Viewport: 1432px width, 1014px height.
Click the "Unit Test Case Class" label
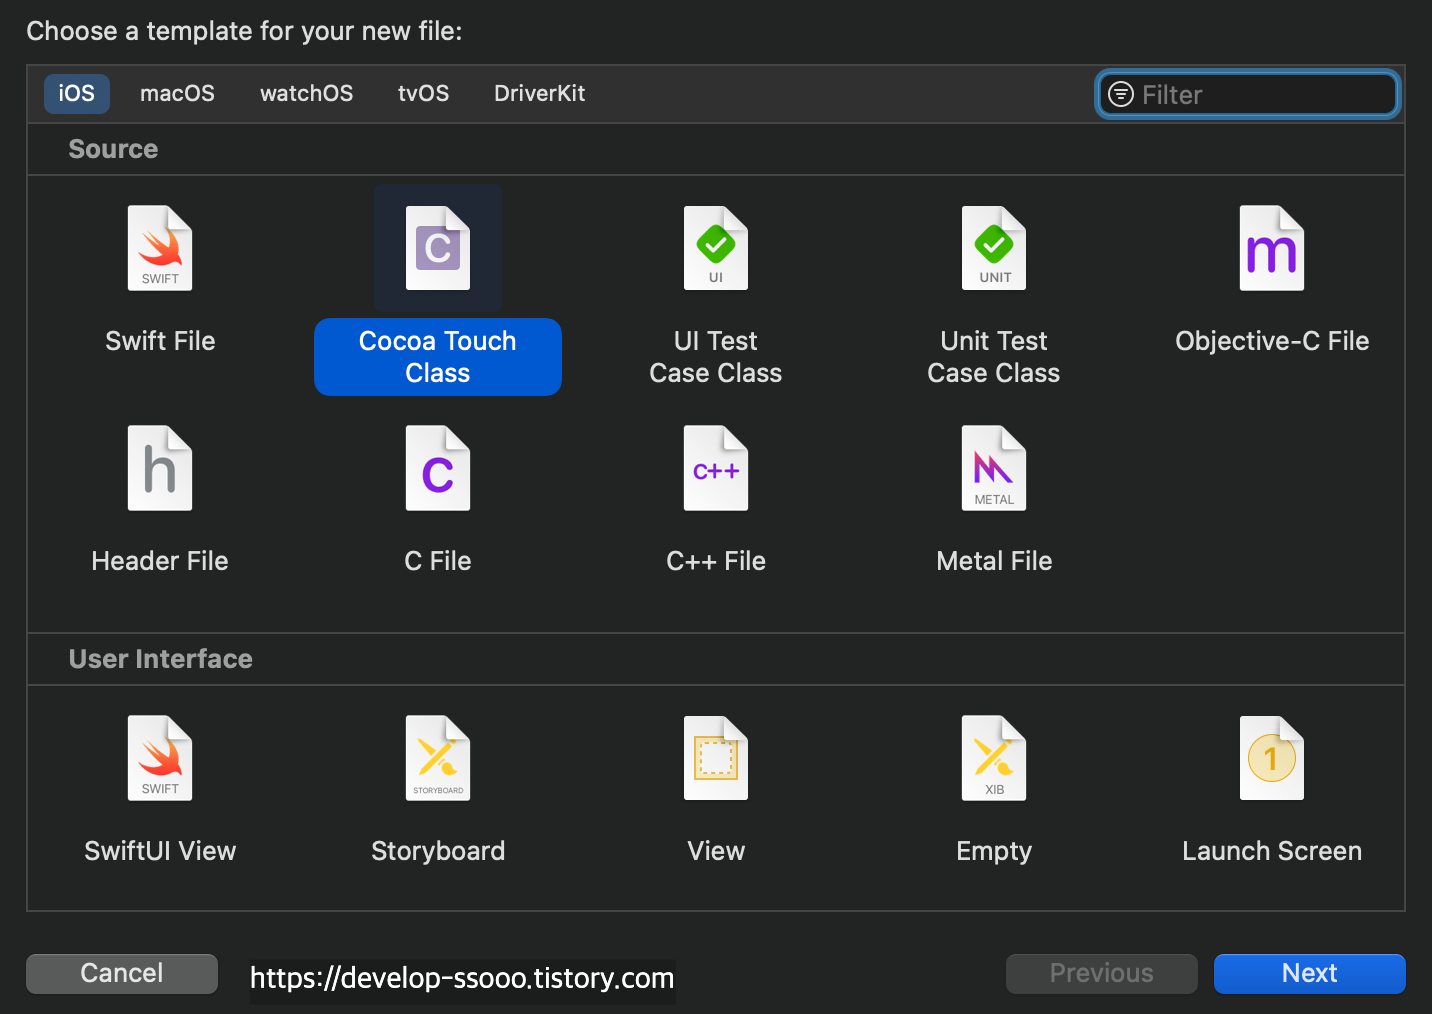[x=994, y=357]
